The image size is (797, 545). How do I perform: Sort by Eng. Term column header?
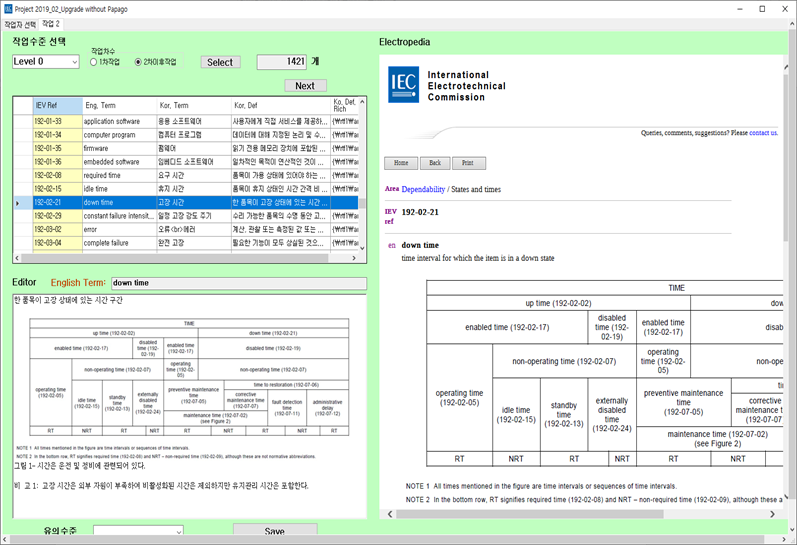[x=119, y=106]
